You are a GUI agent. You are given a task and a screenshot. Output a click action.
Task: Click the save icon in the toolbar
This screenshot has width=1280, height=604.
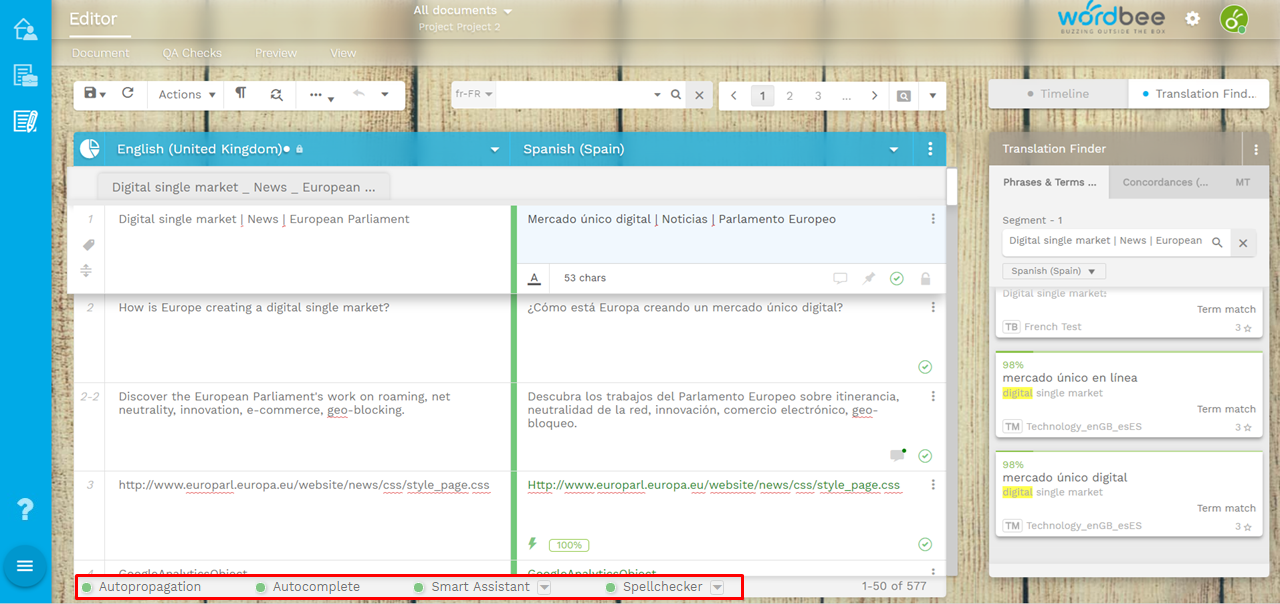pos(91,94)
